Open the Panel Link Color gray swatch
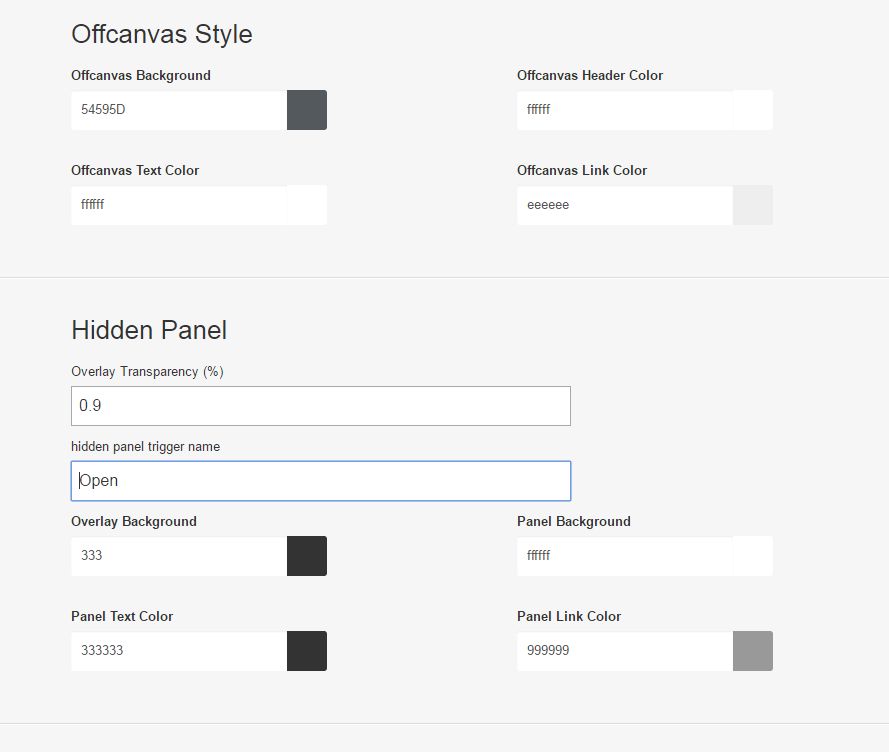This screenshot has height=752, width=889. [752, 651]
